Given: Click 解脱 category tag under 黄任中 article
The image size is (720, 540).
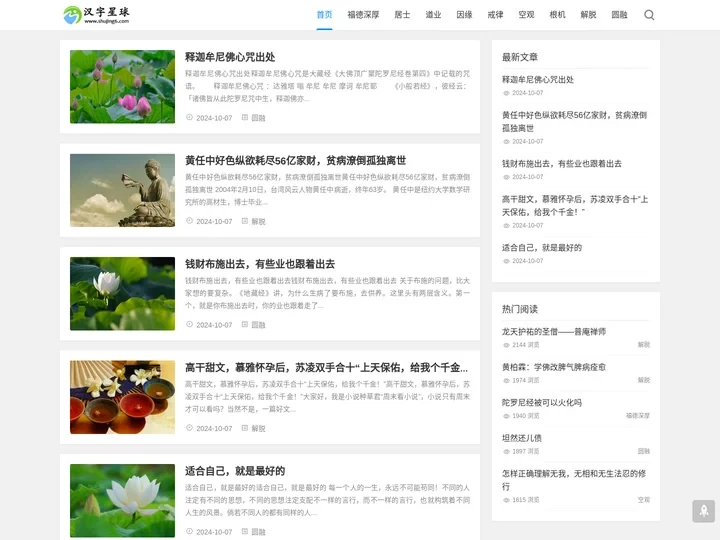Looking at the screenshot, I should (259, 221).
